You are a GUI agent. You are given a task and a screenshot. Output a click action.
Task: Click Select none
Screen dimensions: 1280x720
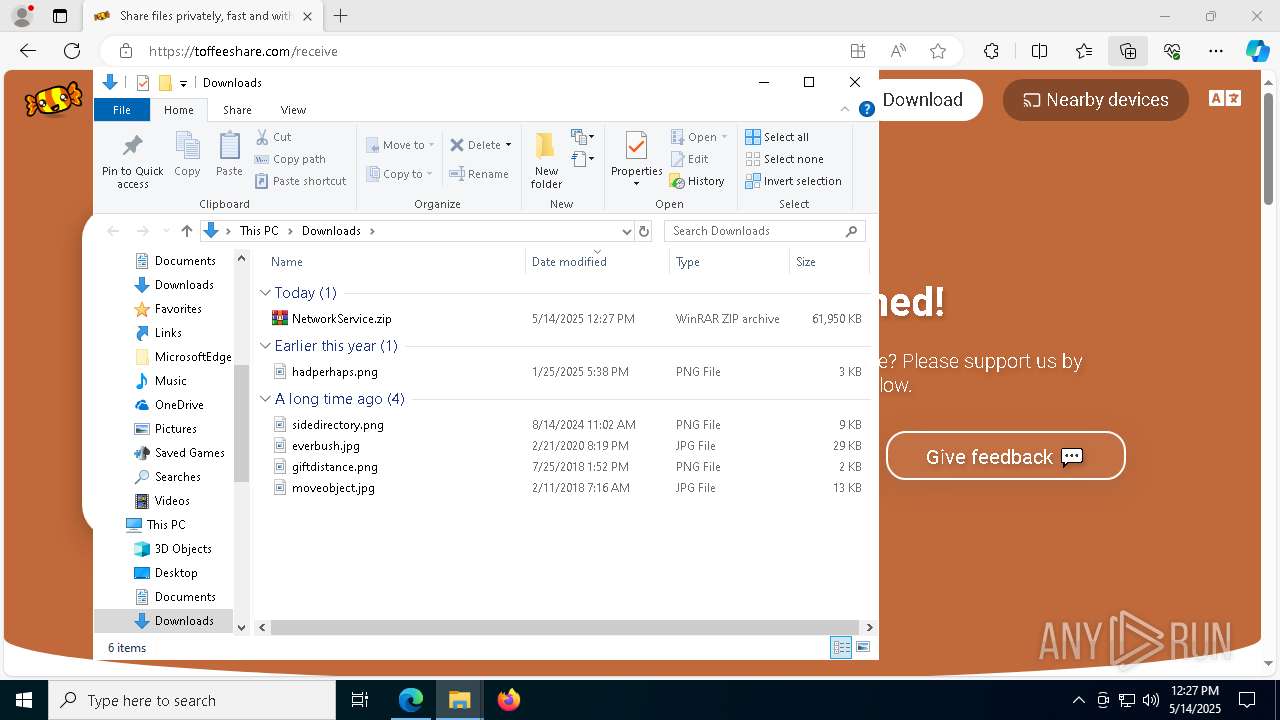pyautogui.click(x=785, y=159)
